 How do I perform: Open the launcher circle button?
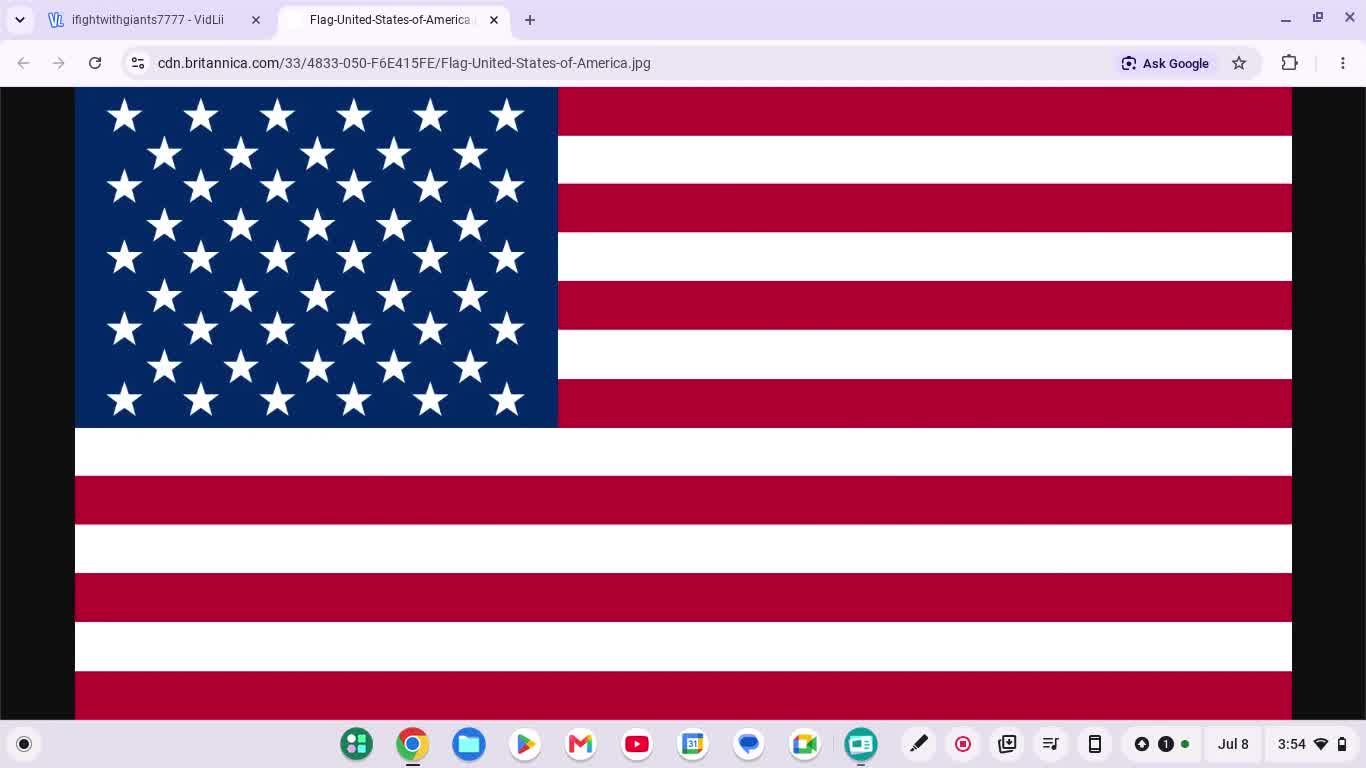24,744
